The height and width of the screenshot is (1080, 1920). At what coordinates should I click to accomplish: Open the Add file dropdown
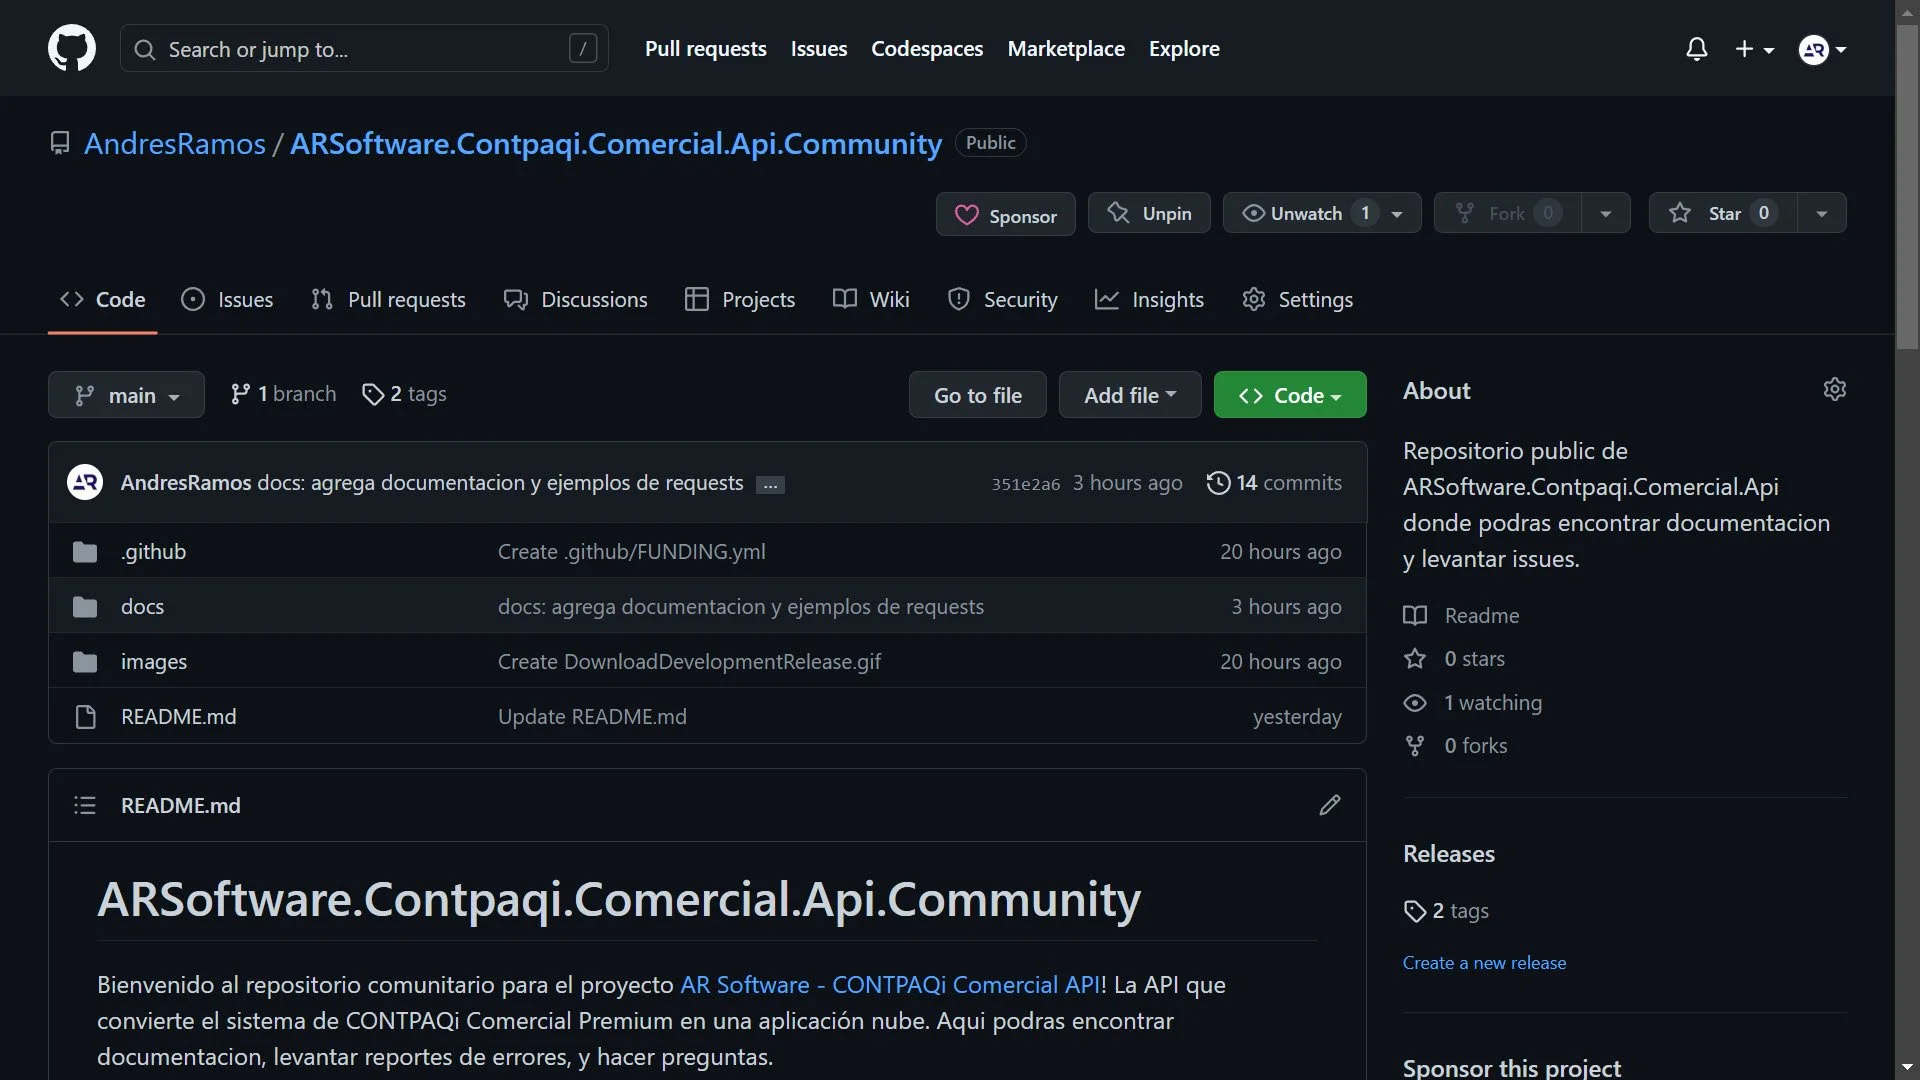[x=1129, y=394]
